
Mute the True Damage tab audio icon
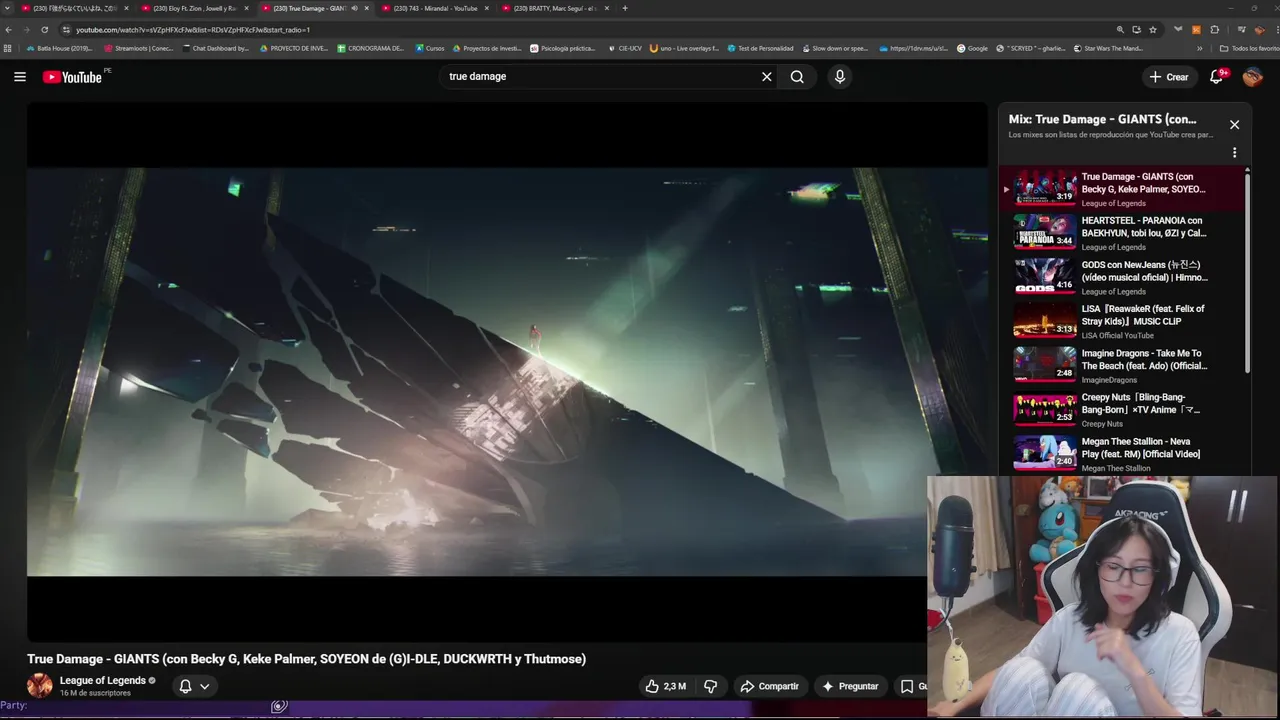coord(354,8)
